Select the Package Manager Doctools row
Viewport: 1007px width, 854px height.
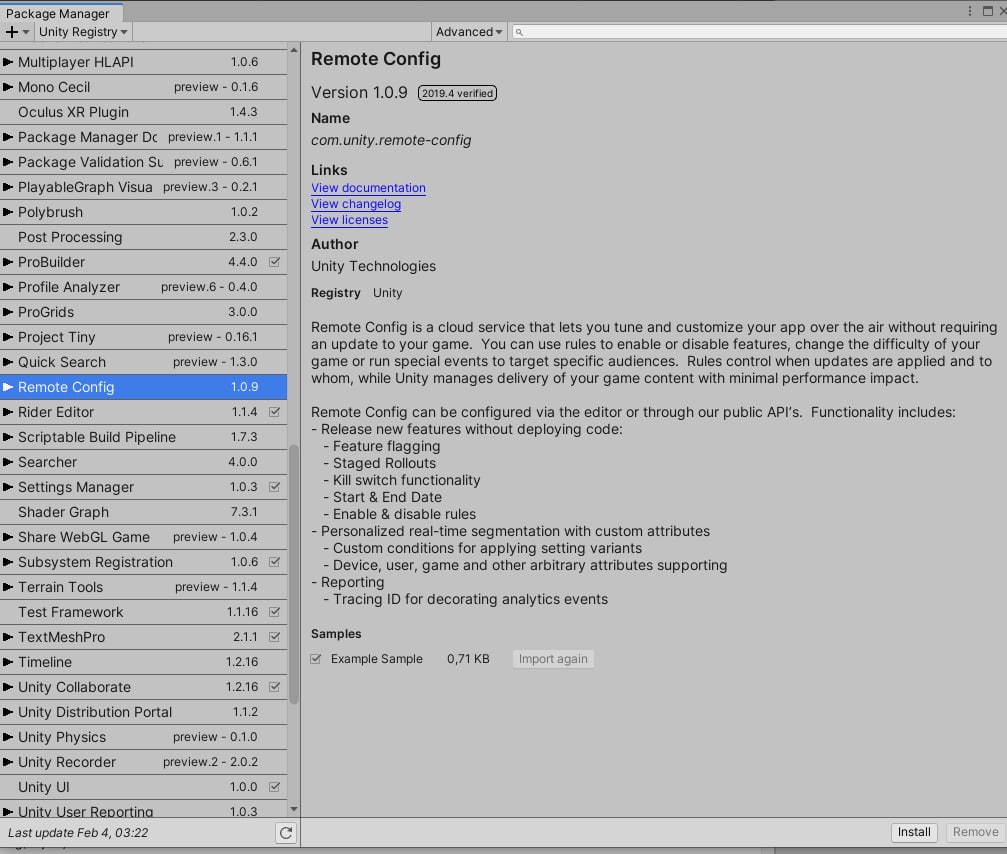tap(143, 137)
